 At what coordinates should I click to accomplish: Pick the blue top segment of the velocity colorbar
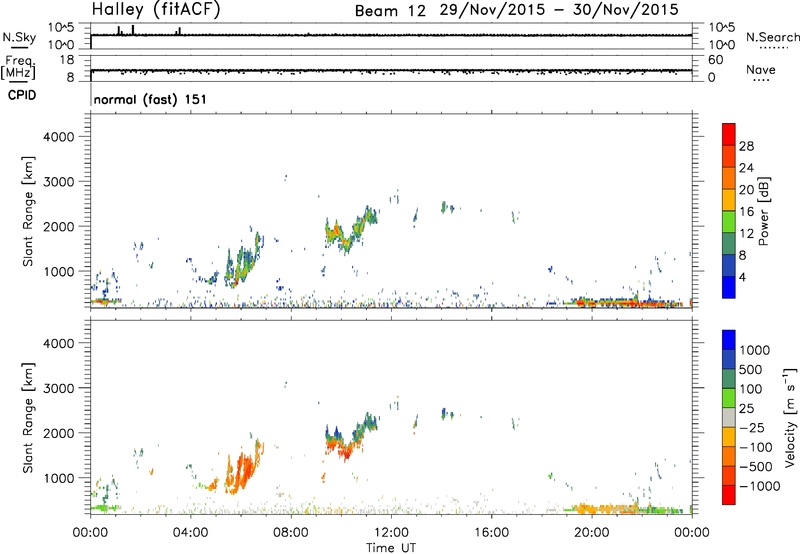coord(729,340)
